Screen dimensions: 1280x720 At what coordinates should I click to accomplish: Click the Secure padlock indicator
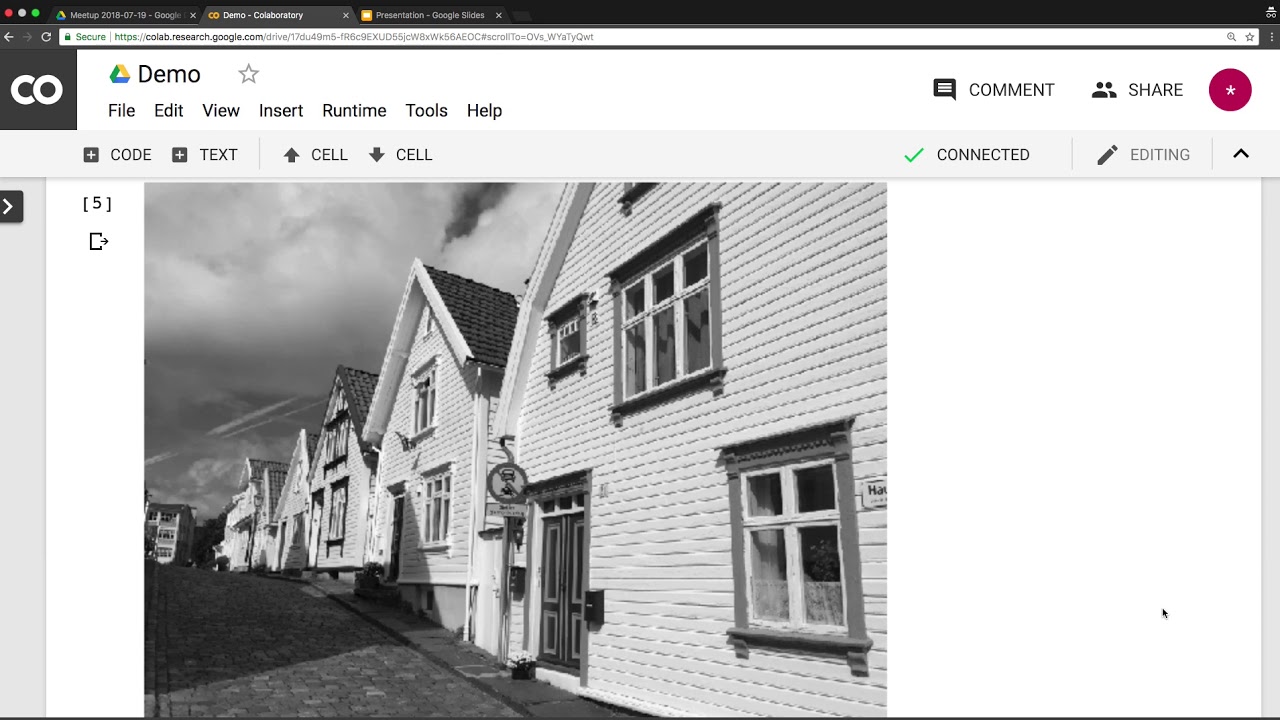85,37
